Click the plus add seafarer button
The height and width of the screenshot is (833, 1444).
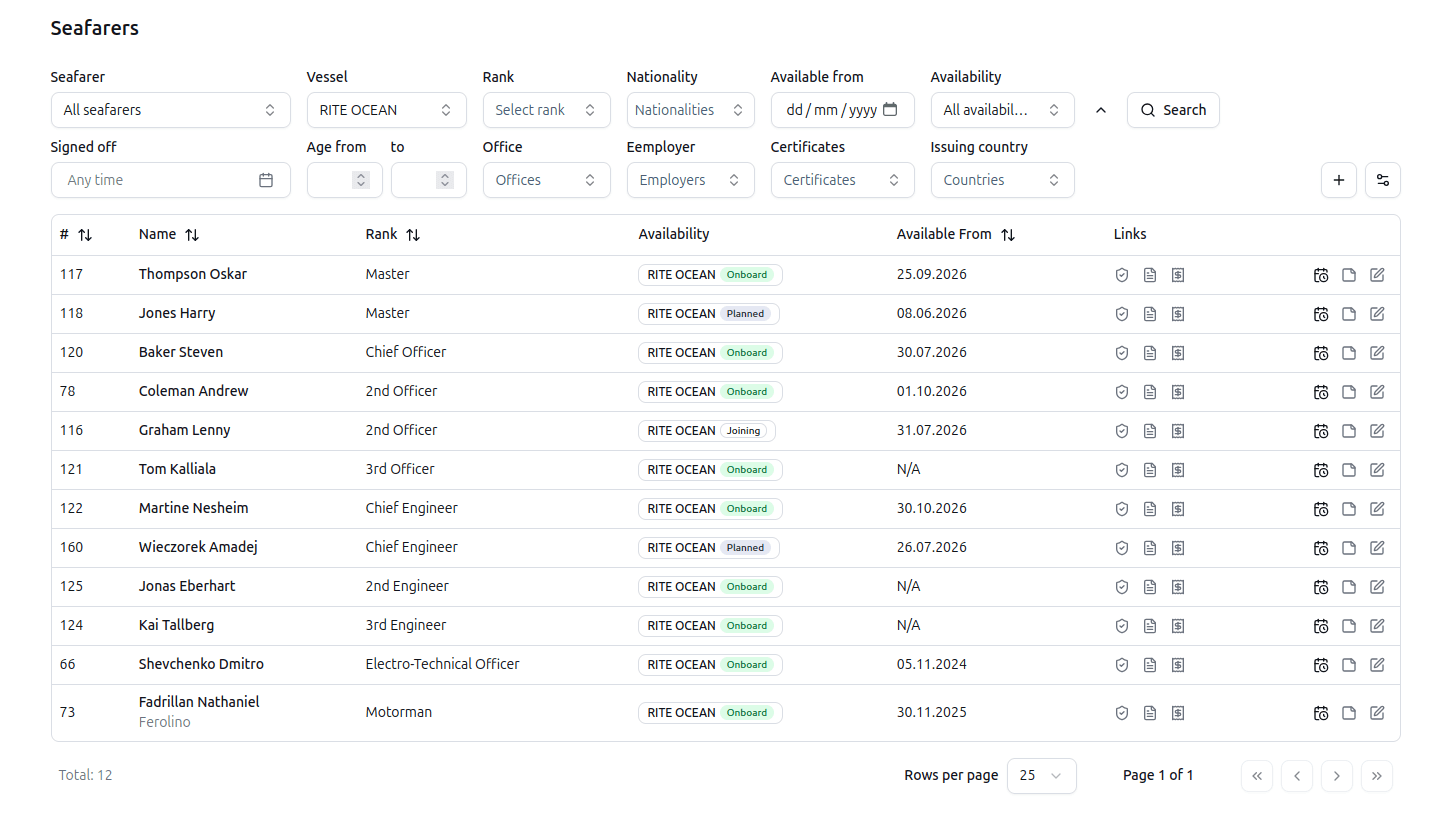(x=1339, y=180)
